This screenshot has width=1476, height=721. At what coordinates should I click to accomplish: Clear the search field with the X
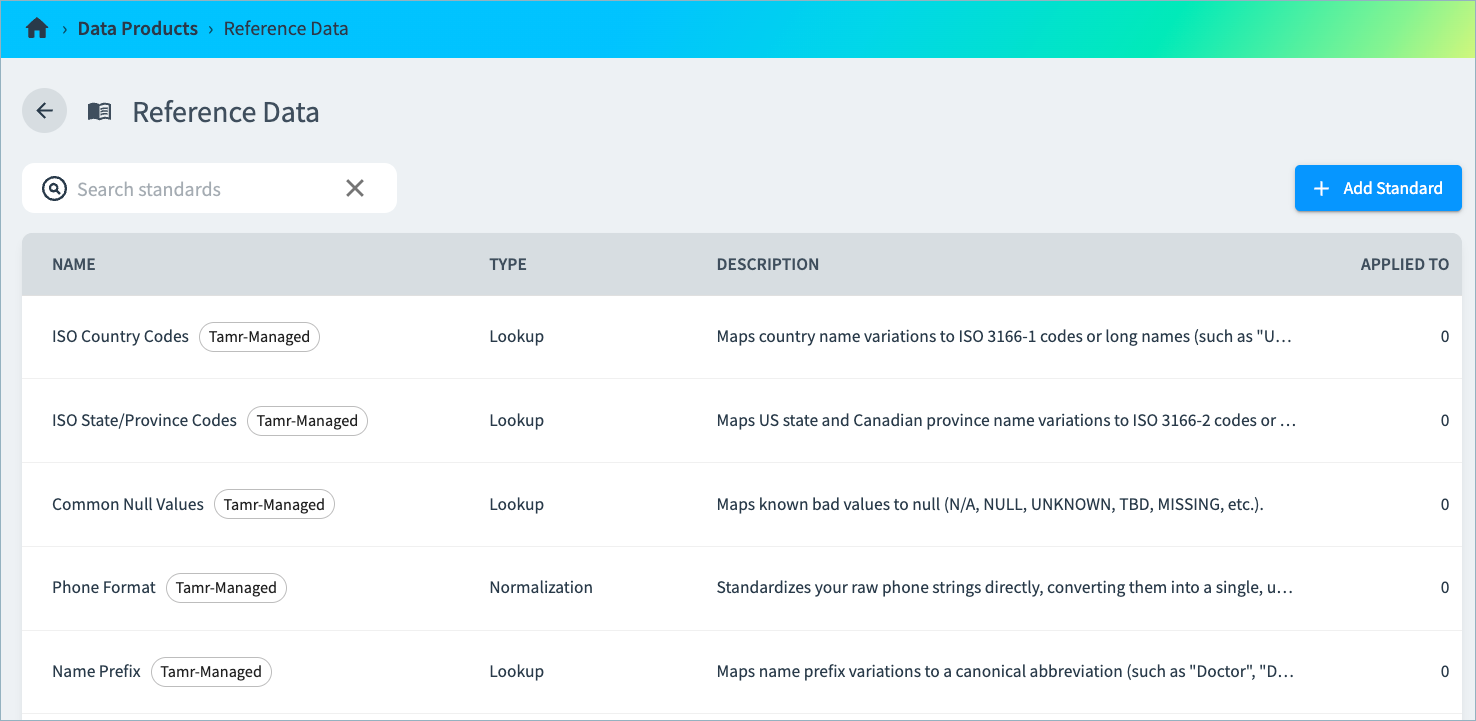355,188
